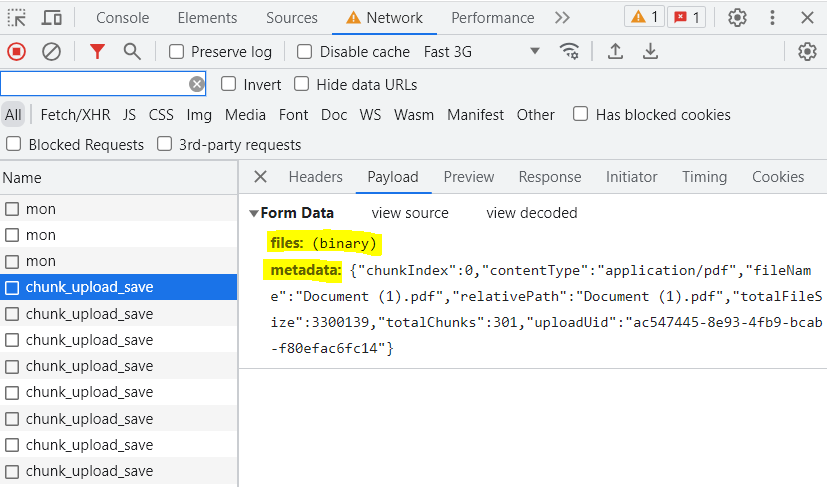Image resolution: width=827 pixels, height=487 pixels.
Task: Stop recording network log
Action: 17,52
